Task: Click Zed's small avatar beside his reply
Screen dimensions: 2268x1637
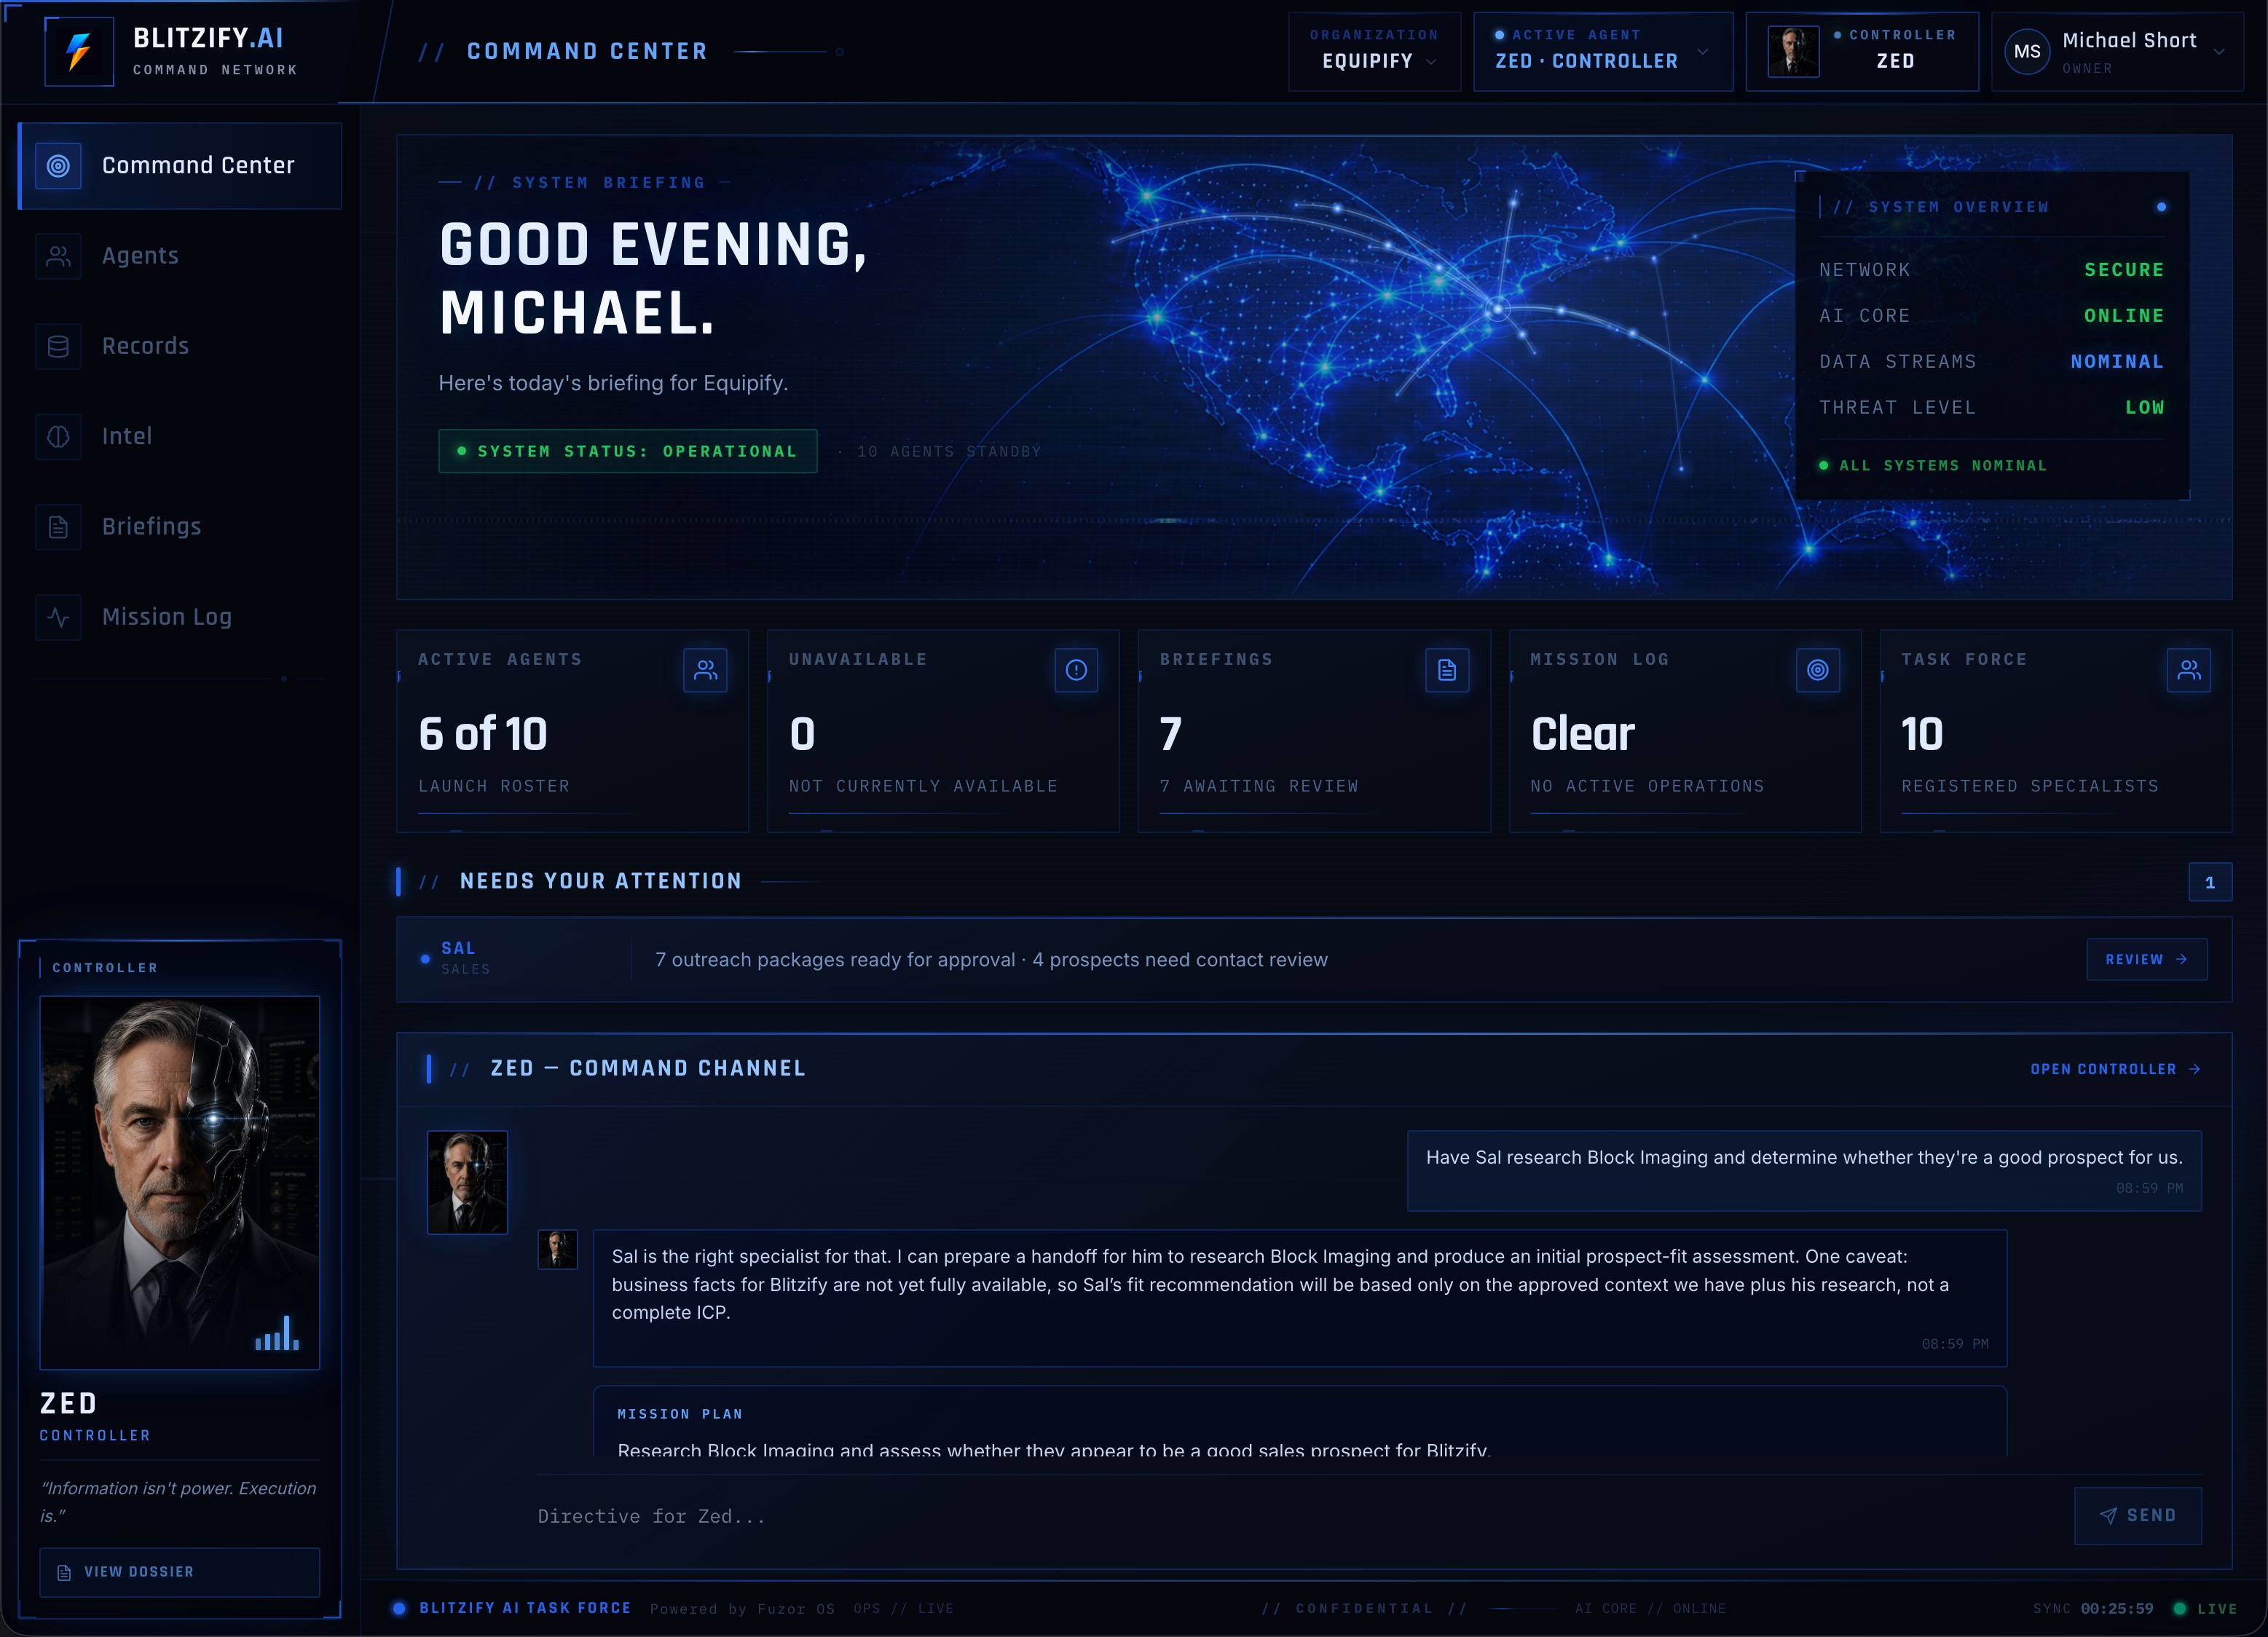Action: coord(557,1250)
